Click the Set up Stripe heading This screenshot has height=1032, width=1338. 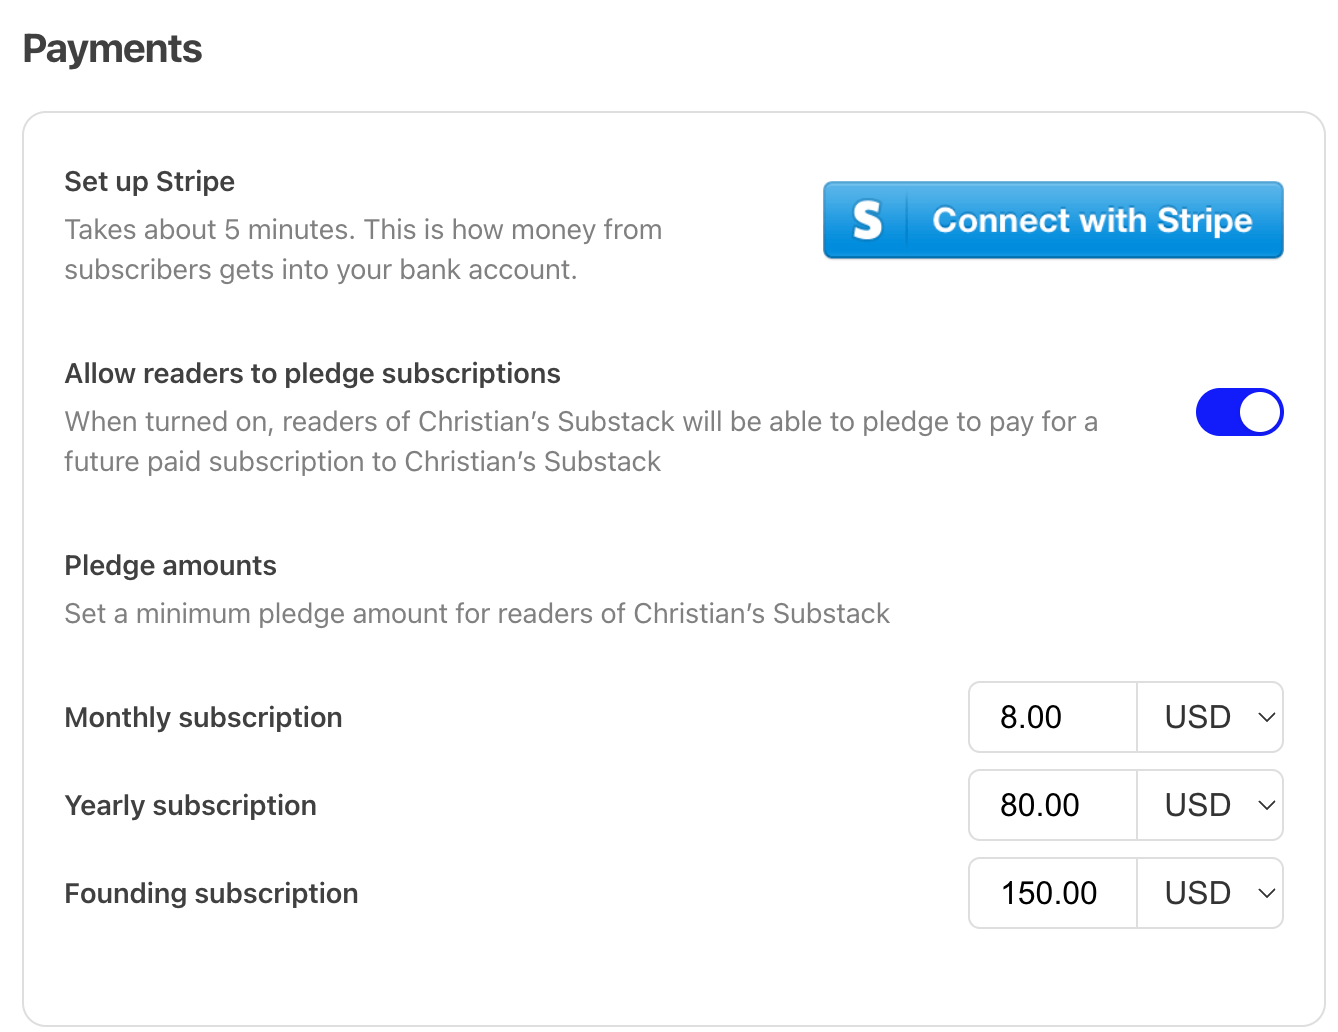tap(149, 181)
